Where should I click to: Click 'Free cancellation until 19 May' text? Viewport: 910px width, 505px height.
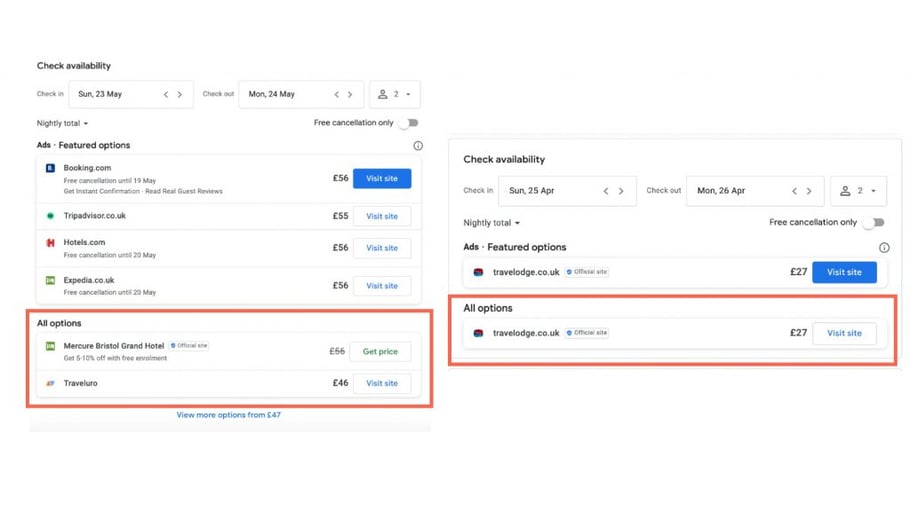[x=110, y=181]
